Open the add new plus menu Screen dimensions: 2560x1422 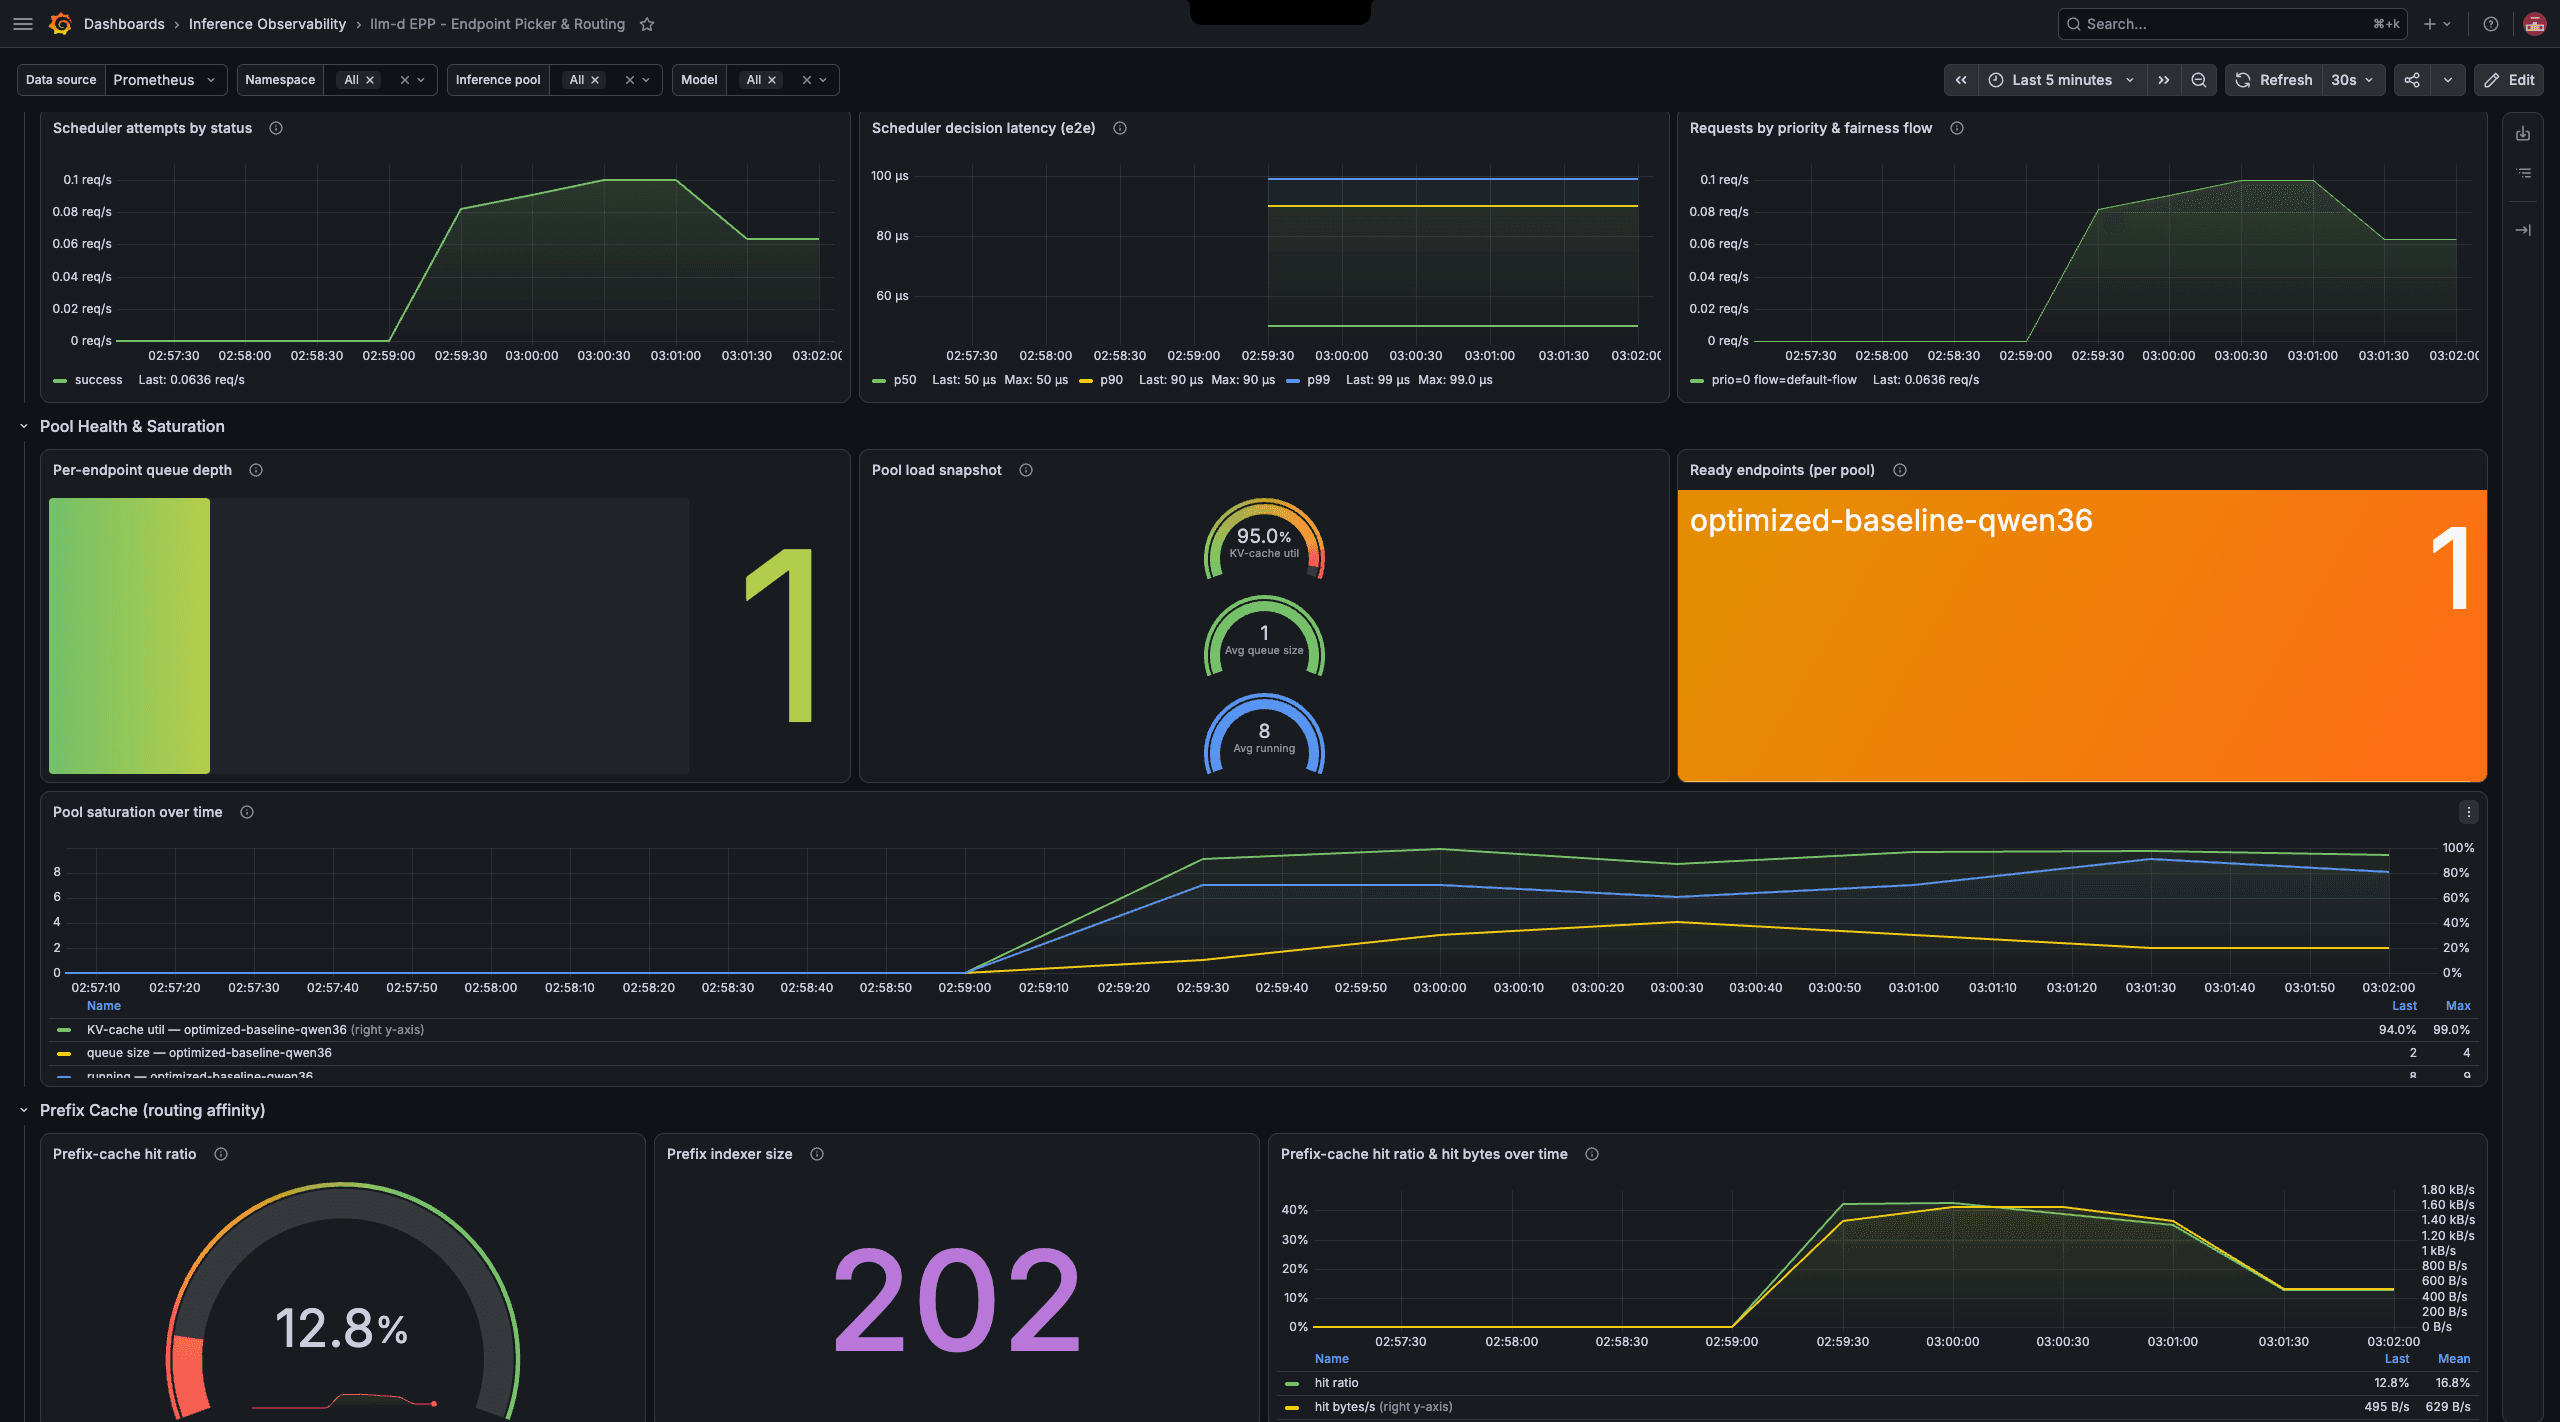point(2430,24)
